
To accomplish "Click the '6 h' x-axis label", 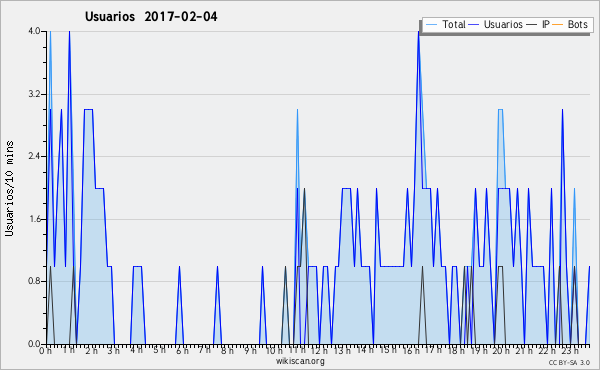I will coord(182,351).
